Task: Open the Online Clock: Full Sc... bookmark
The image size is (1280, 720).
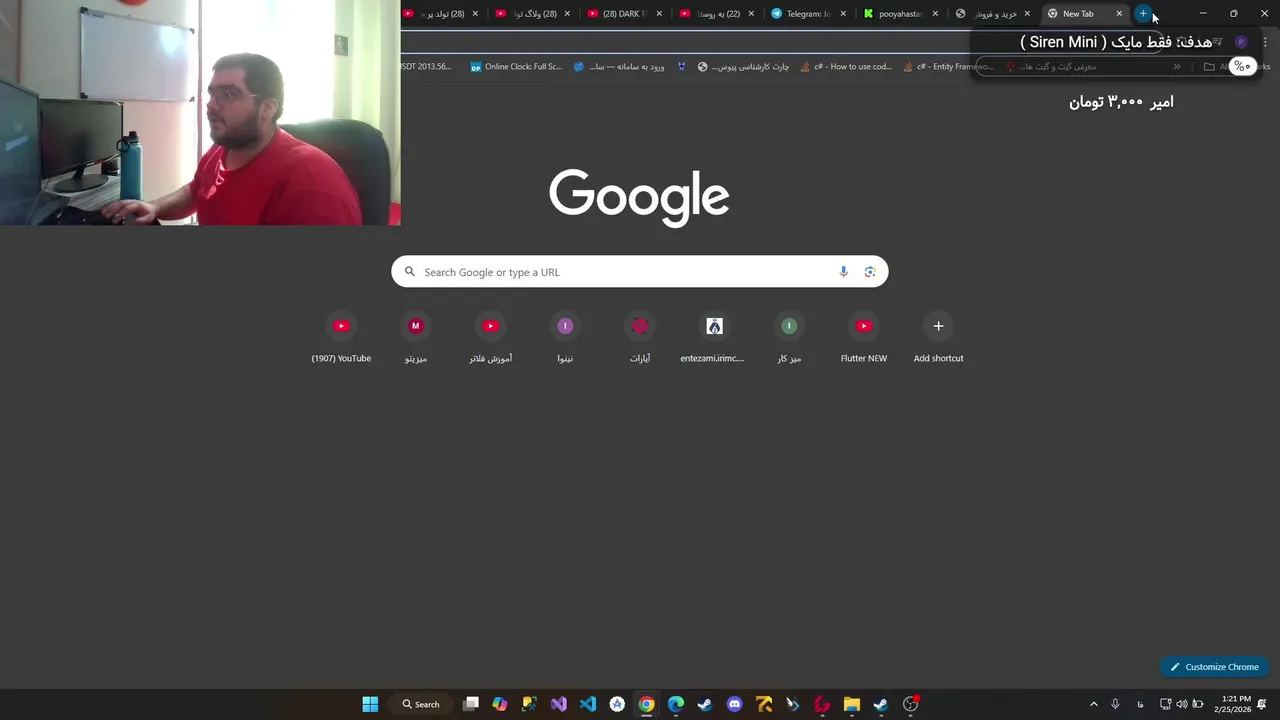Action: [516, 67]
